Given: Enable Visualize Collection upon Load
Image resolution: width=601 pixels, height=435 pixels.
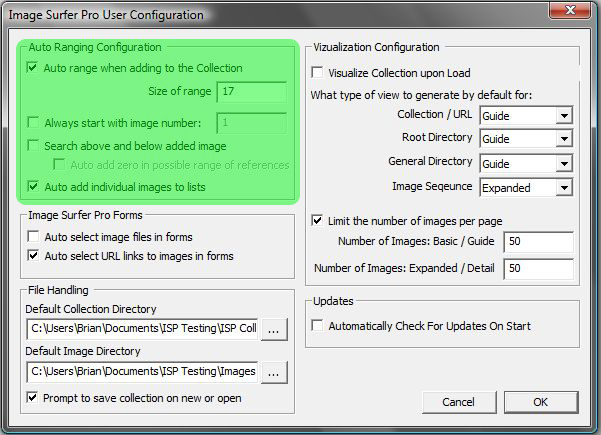Looking at the screenshot, I should click(x=317, y=72).
